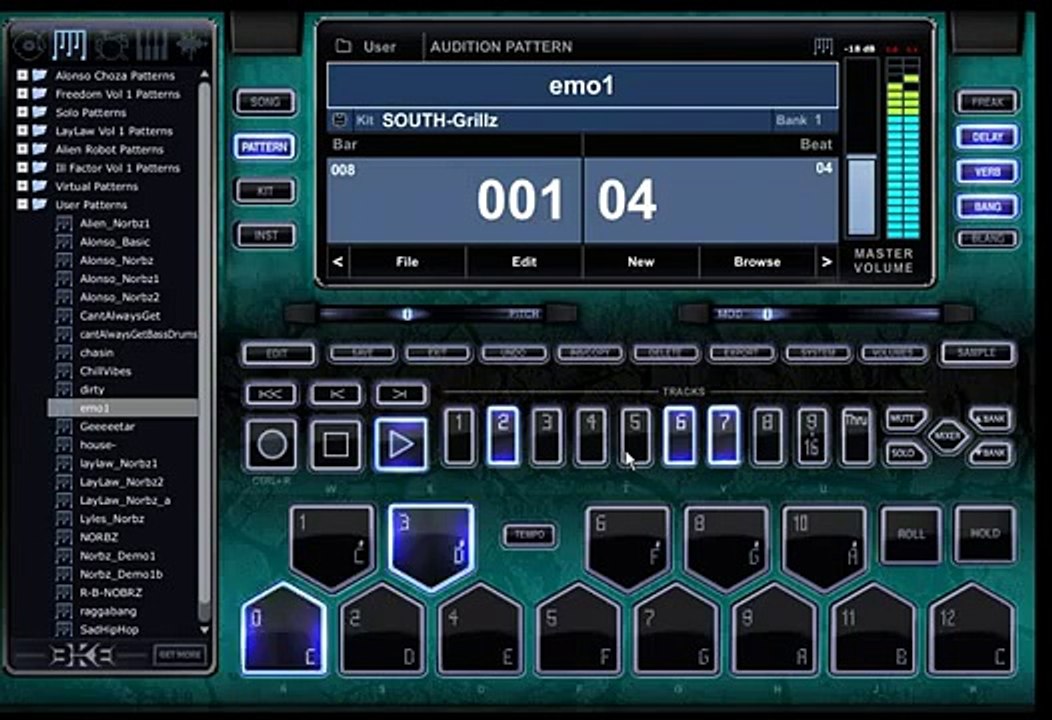Expand Alien Robot Patterns folder
This screenshot has width=1052, height=720.
click(22, 149)
